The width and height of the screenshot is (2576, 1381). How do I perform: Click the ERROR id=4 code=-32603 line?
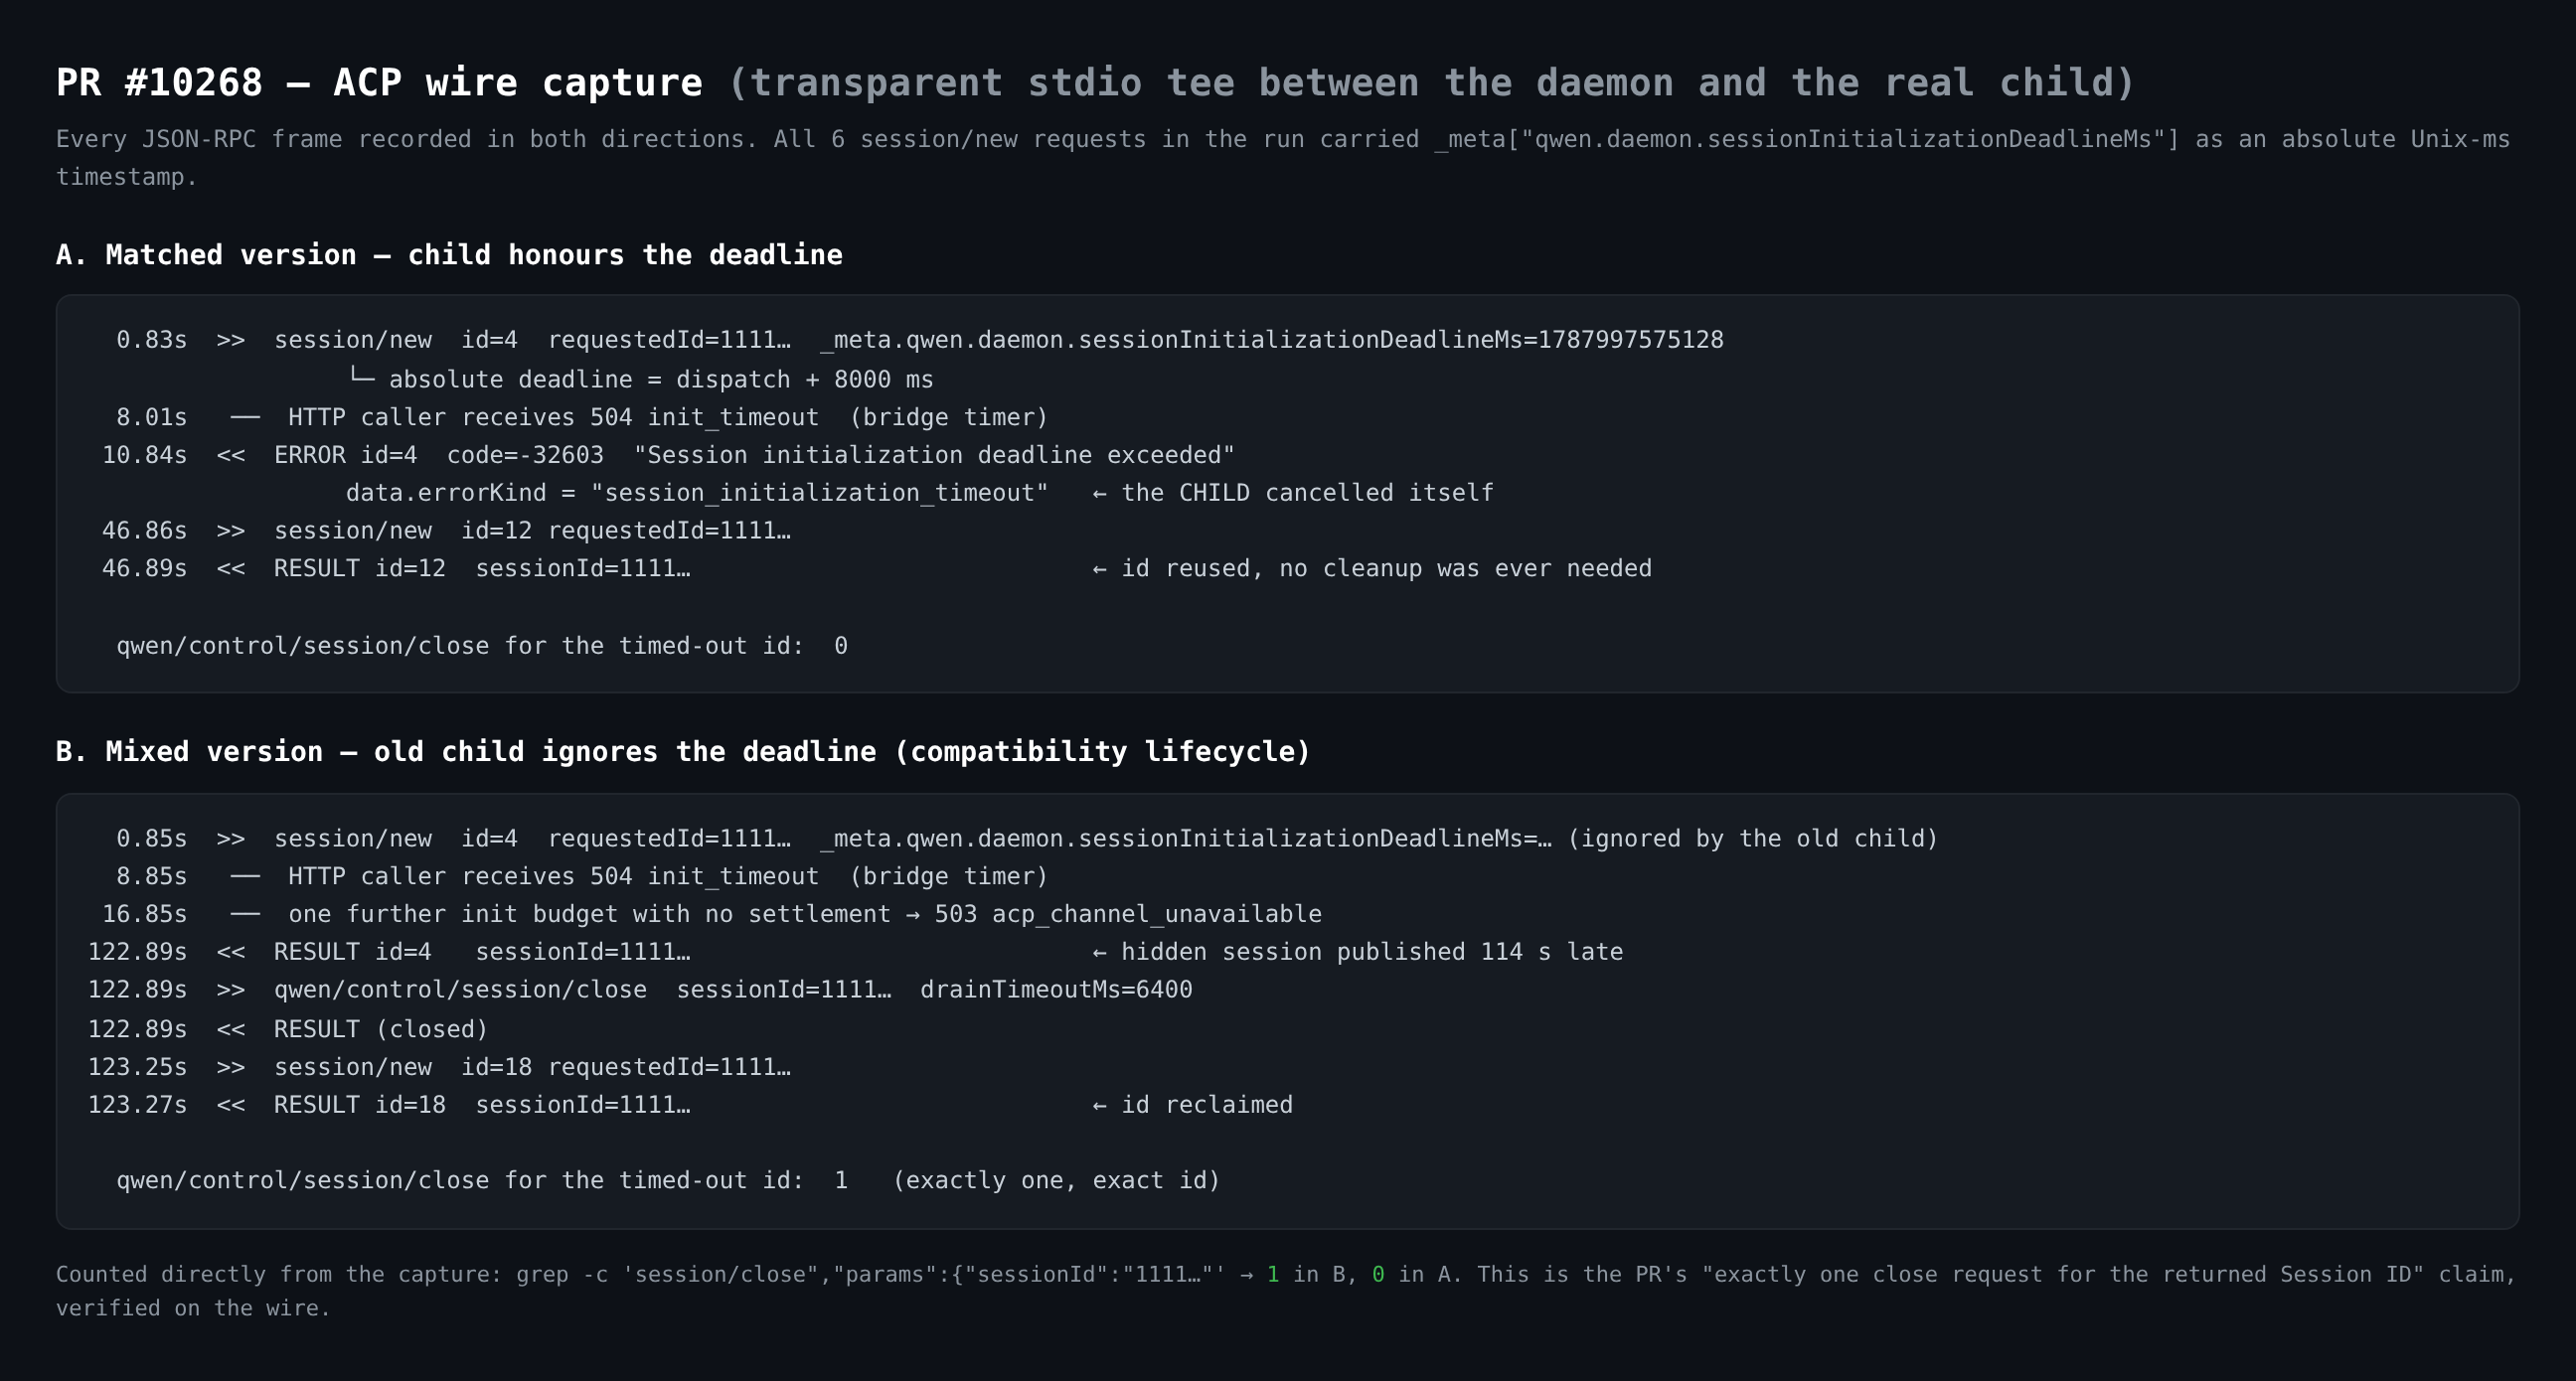tap(668, 455)
